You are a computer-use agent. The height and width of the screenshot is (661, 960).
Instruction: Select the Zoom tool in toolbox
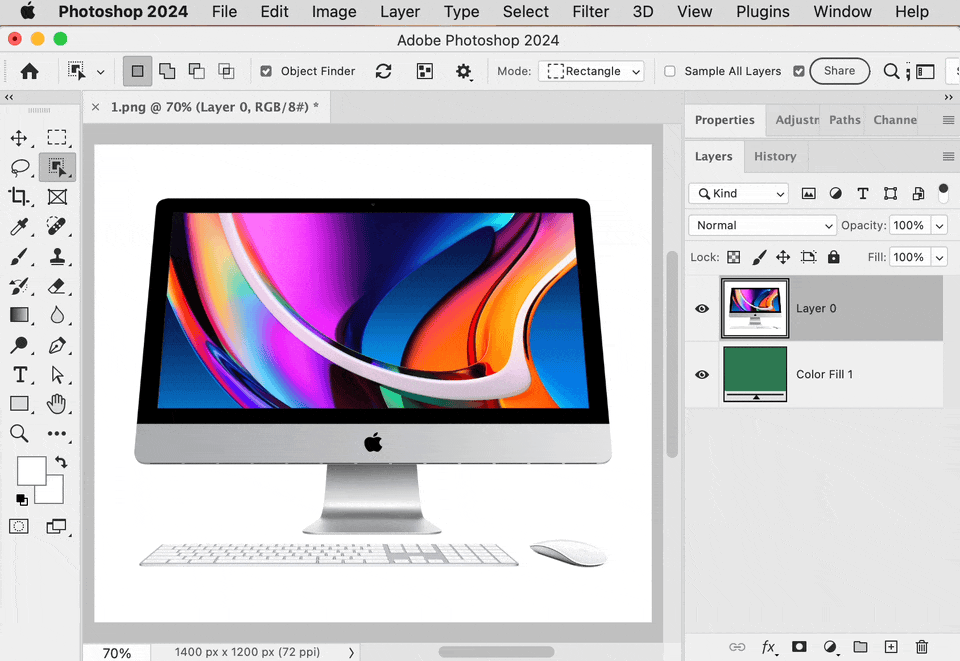pos(19,433)
